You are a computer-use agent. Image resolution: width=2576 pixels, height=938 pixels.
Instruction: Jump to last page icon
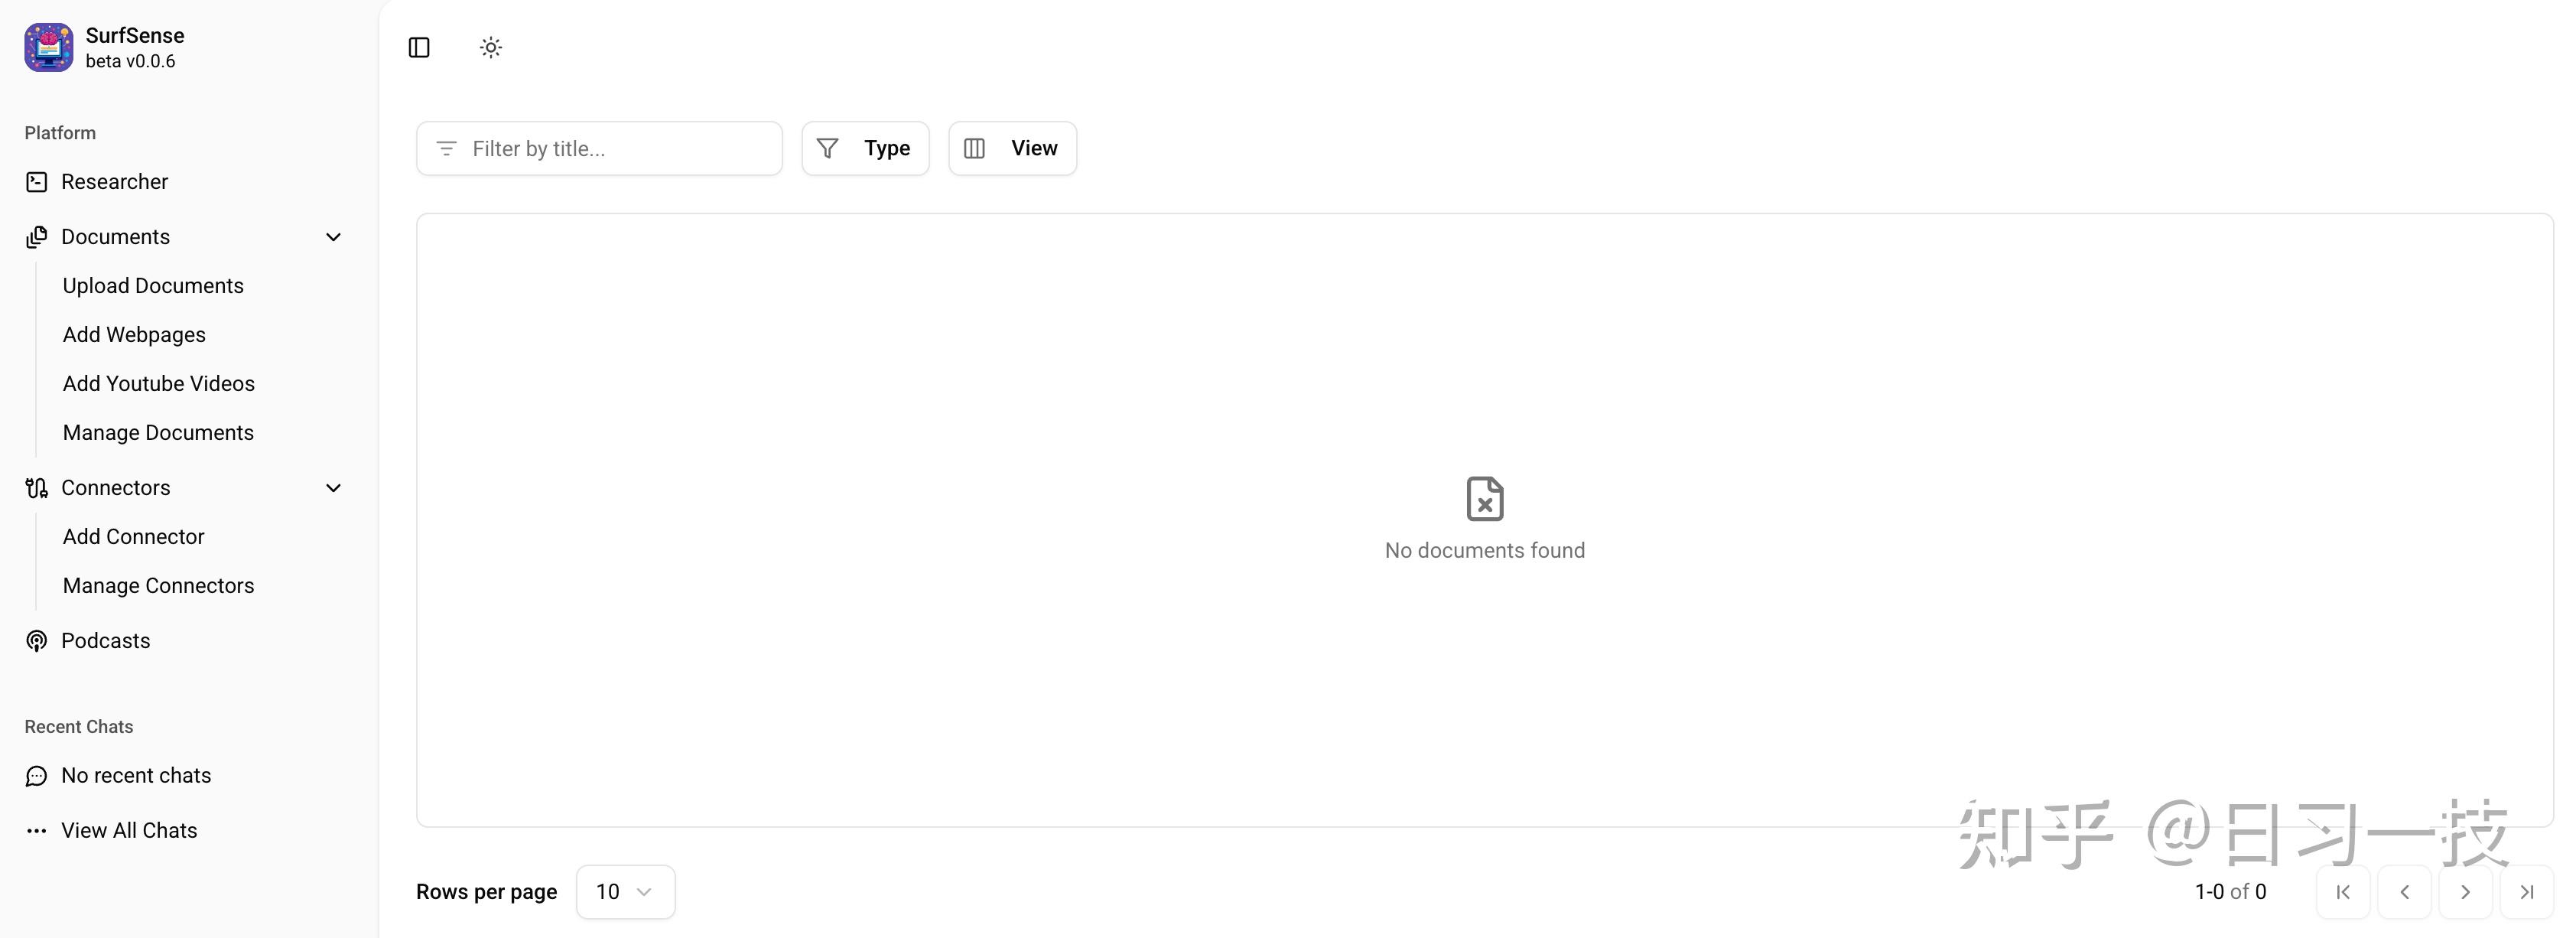click(x=2526, y=892)
